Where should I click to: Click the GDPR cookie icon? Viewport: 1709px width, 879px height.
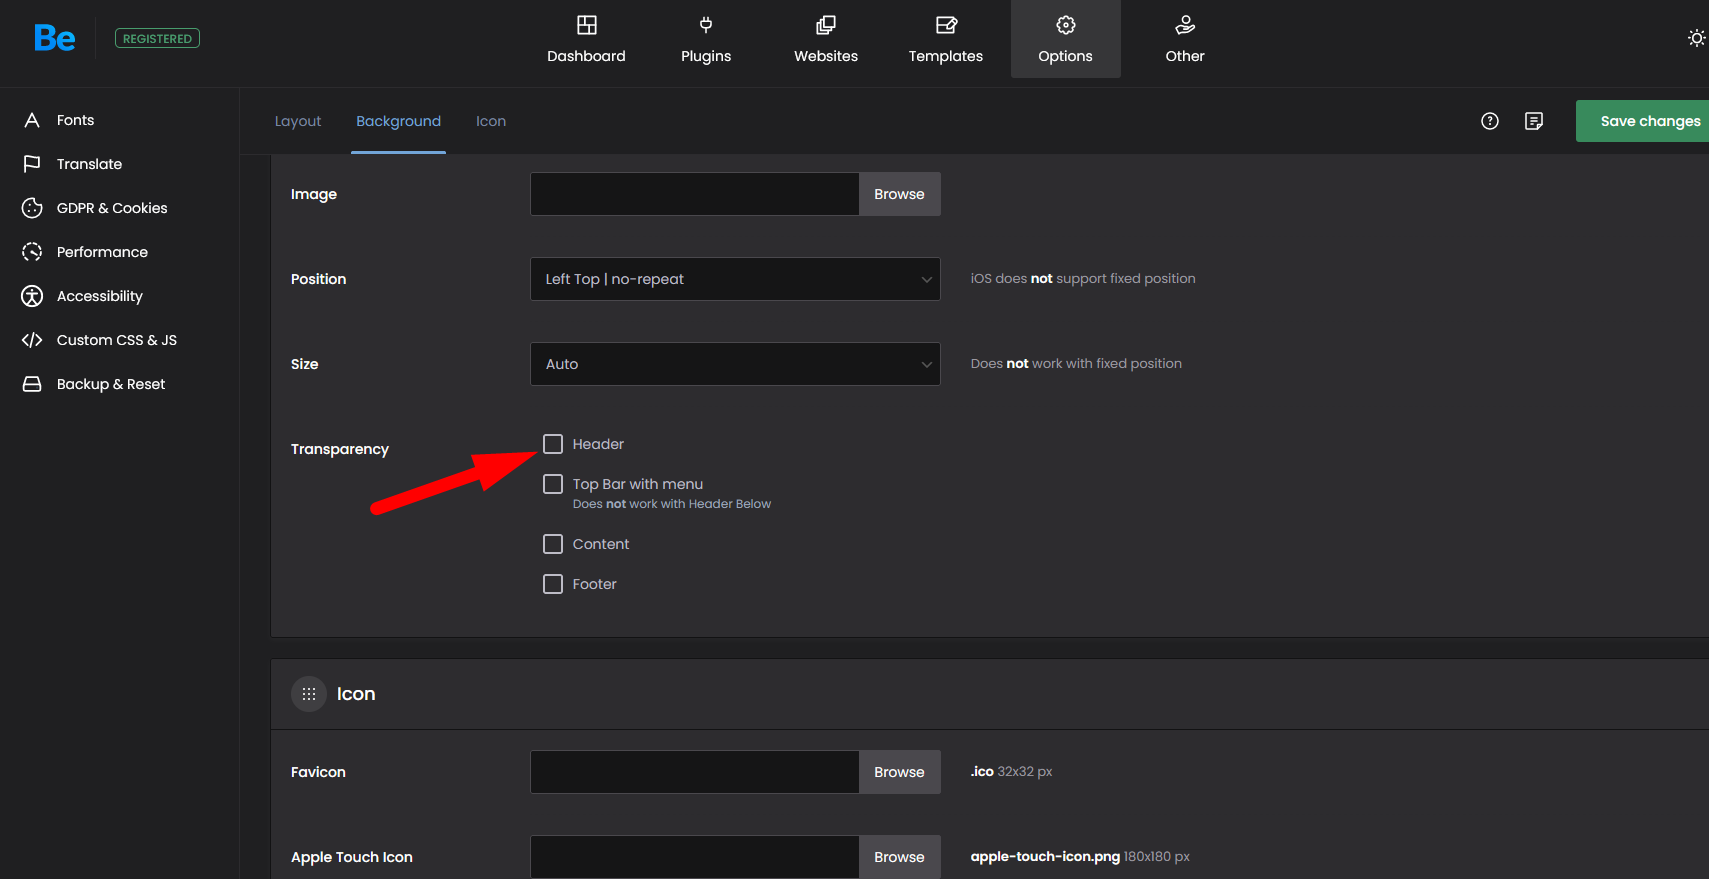[32, 208]
